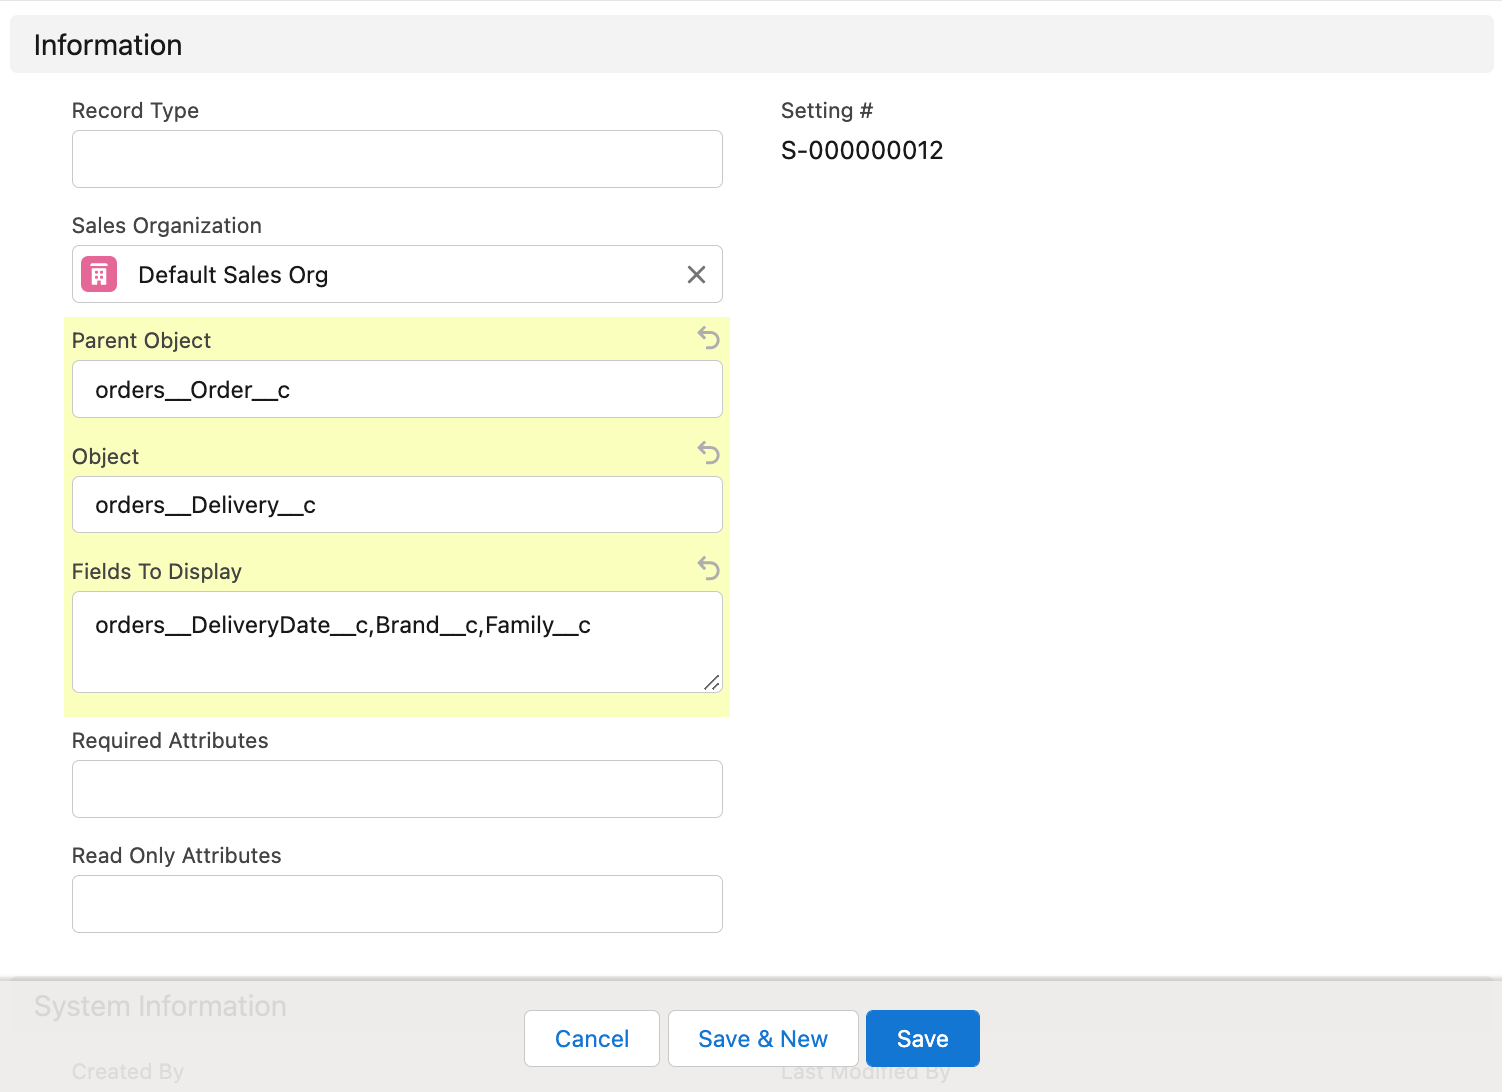Click into the Record Type field

(397, 159)
